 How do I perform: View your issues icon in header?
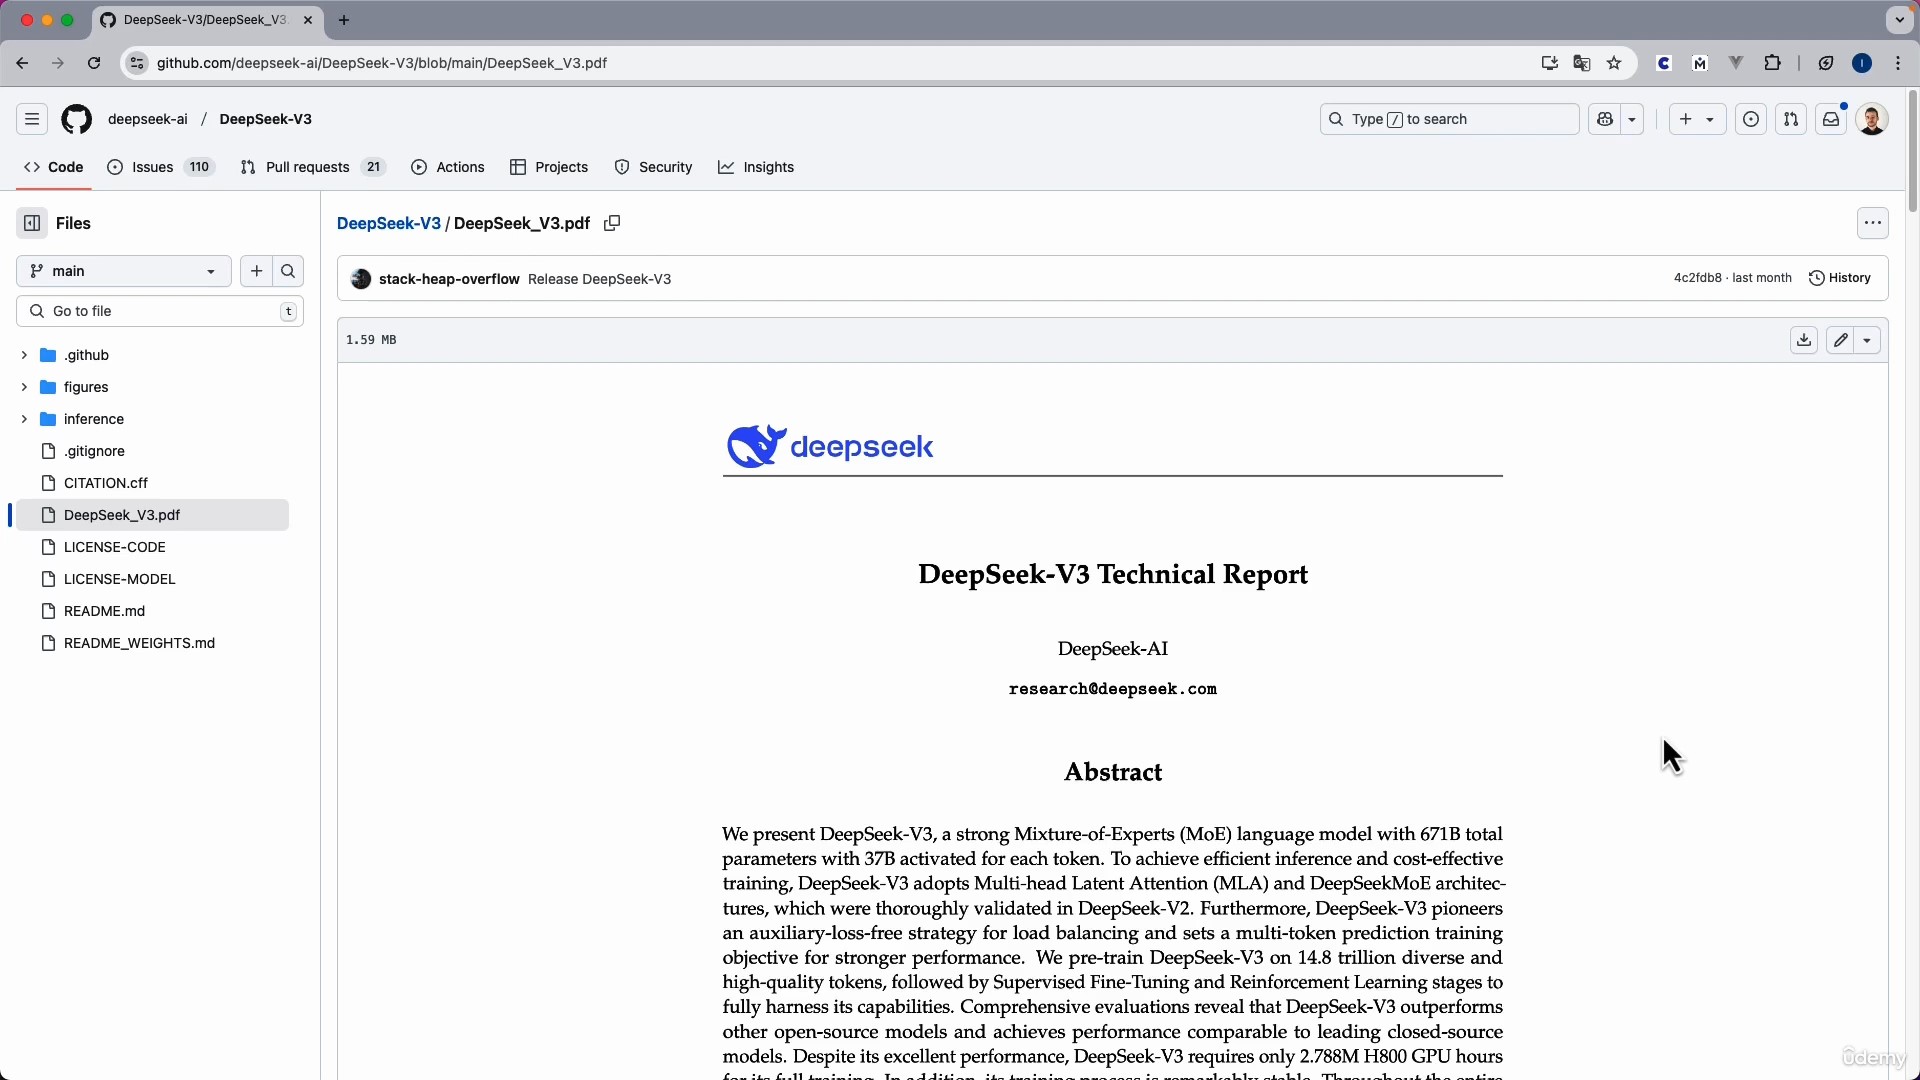pyautogui.click(x=1751, y=119)
